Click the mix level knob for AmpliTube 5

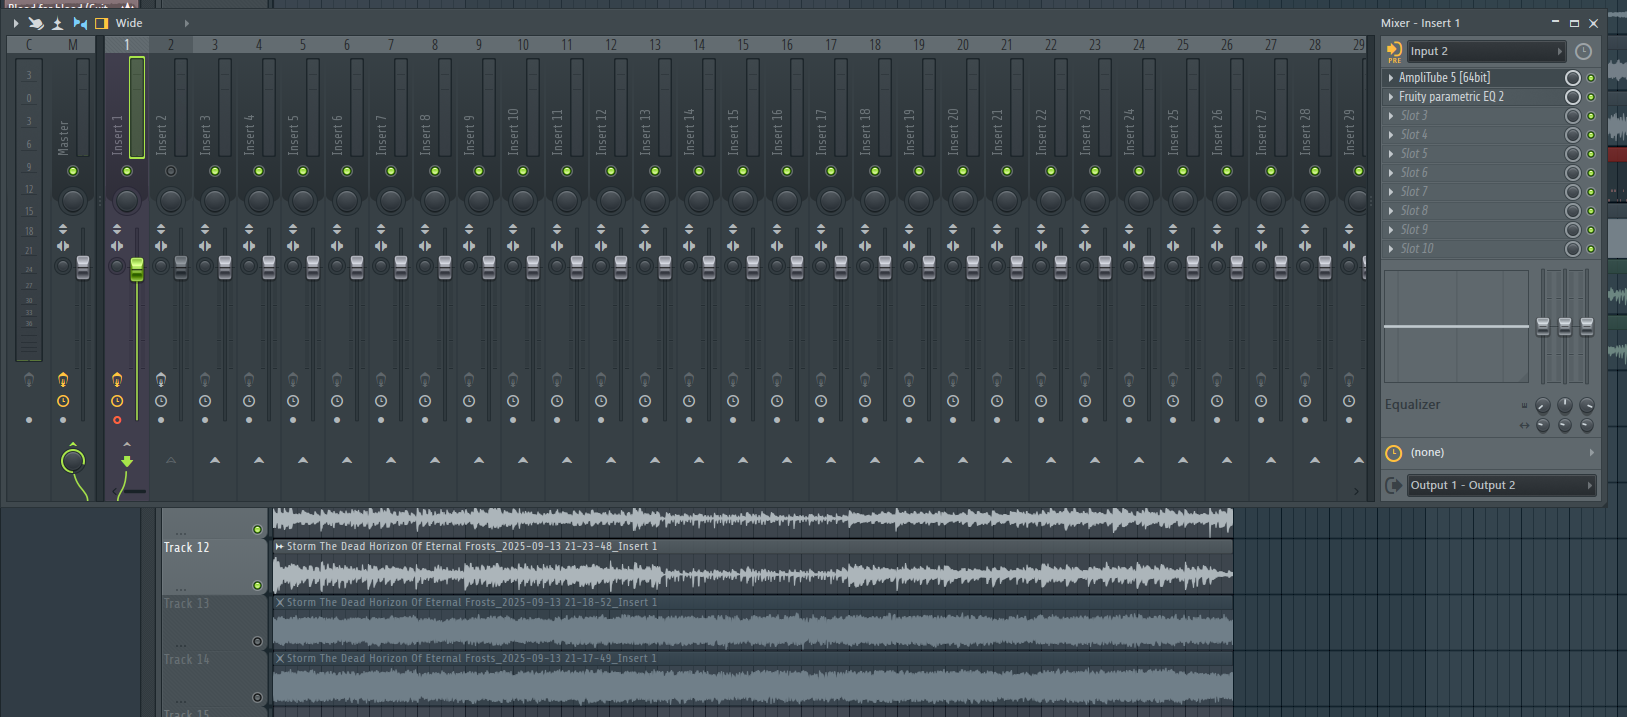[x=1573, y=78]
